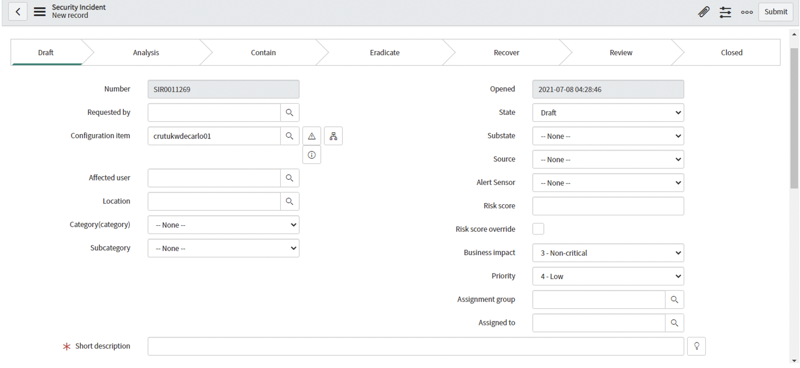
Task: Select the Closed stage tab
Action: tap(732, 53)
